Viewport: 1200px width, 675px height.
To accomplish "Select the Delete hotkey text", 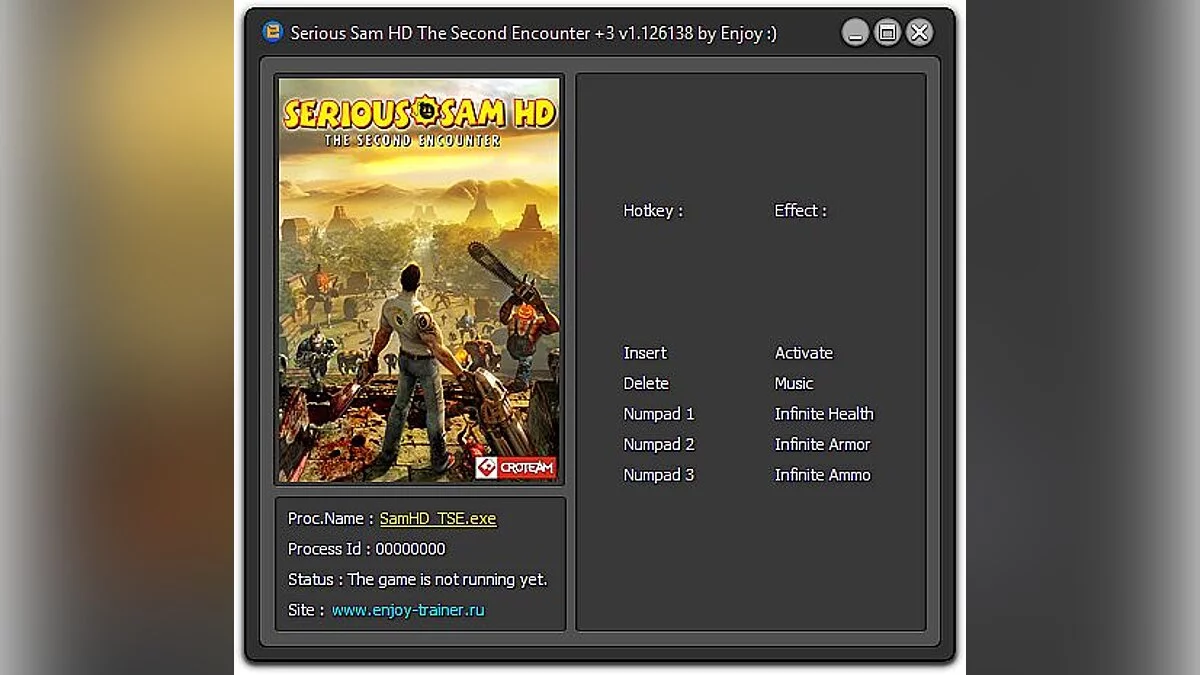I will tap(646, 383).
